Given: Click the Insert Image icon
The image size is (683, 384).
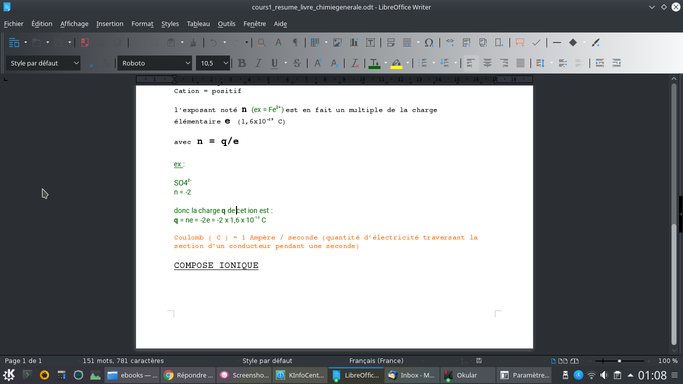Looking at the screenshot, I should tap(337, 43).
